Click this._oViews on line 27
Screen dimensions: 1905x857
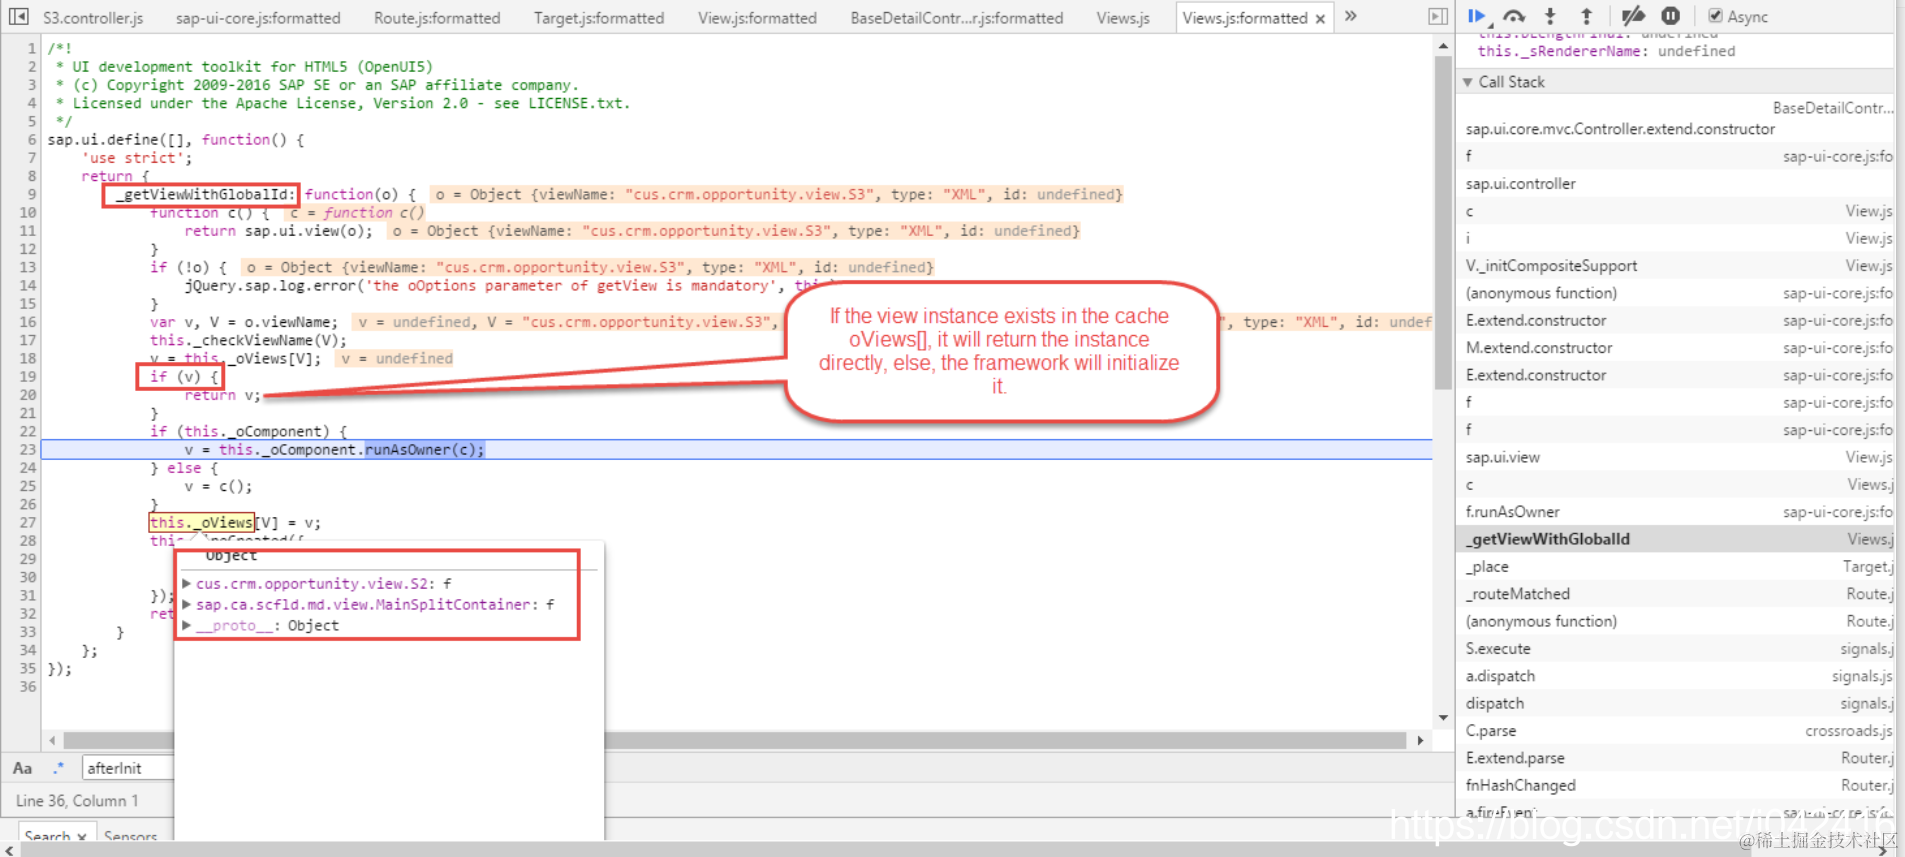(201, 523)
